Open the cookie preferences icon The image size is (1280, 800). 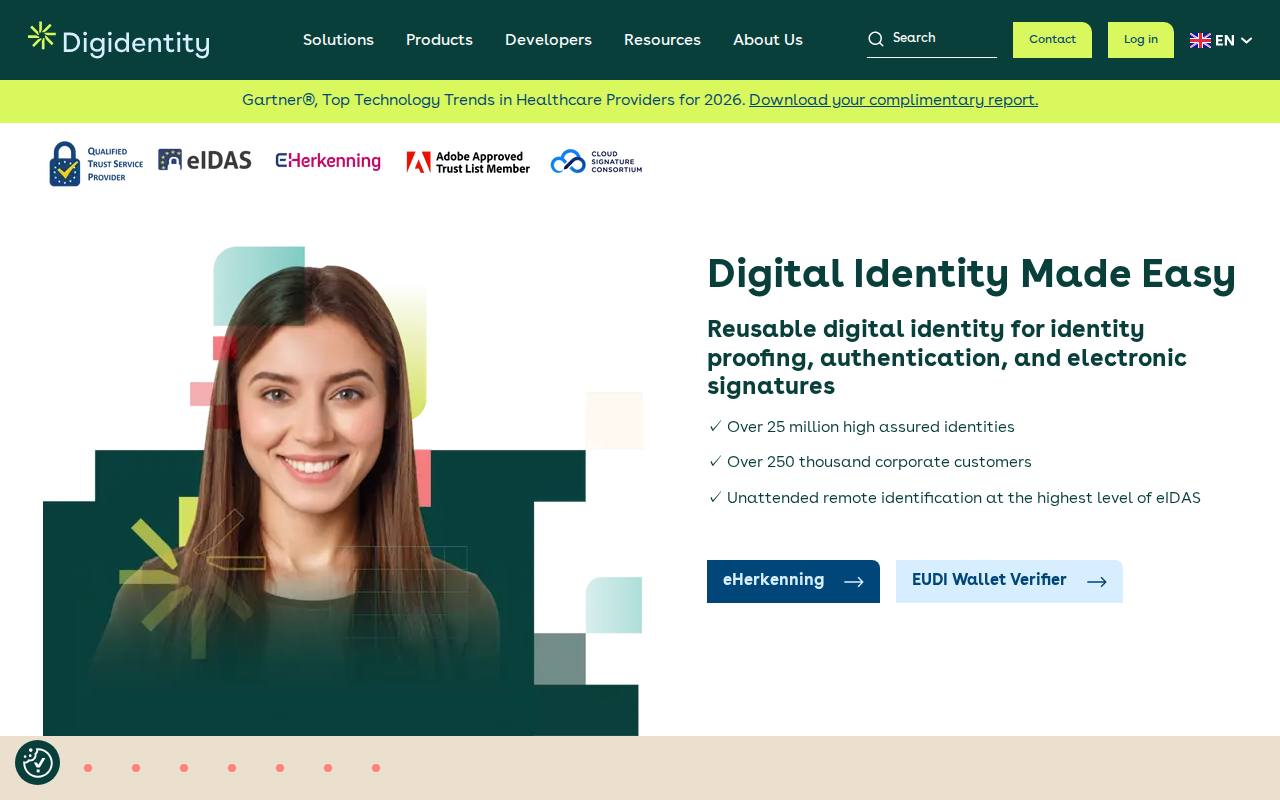38,763
